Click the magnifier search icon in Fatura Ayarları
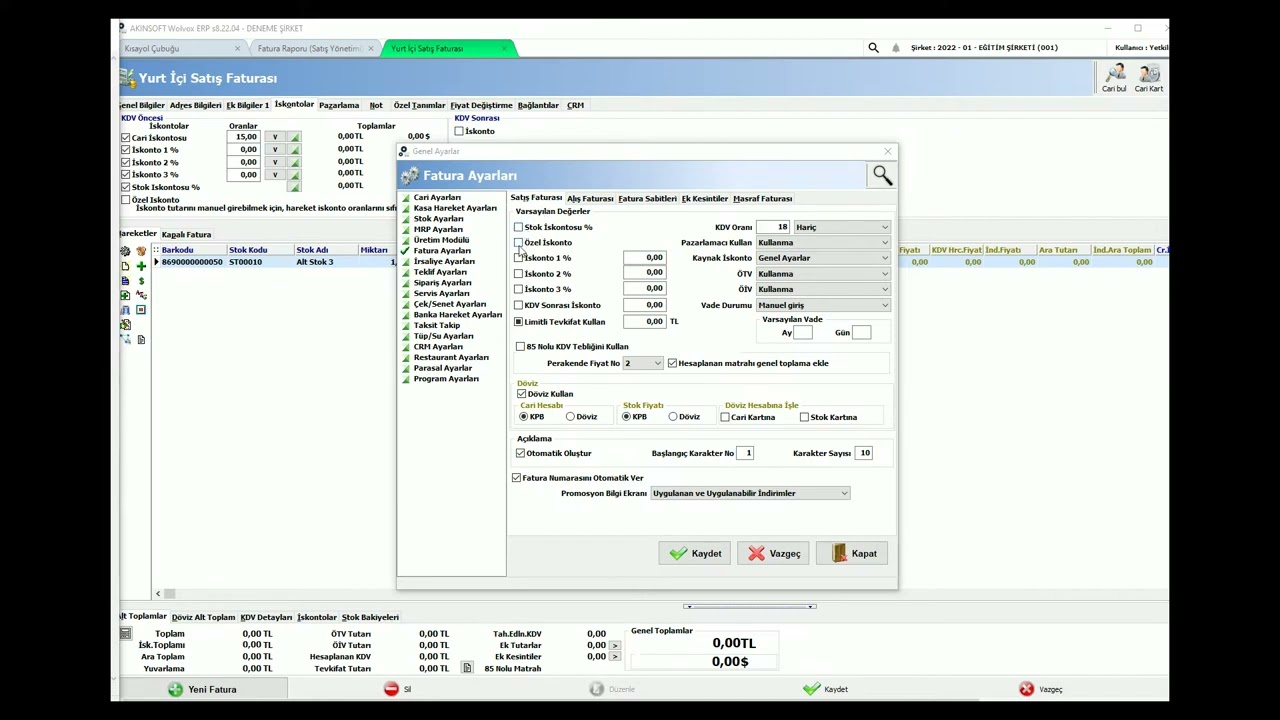The image size is (1280, 720). 881,175
